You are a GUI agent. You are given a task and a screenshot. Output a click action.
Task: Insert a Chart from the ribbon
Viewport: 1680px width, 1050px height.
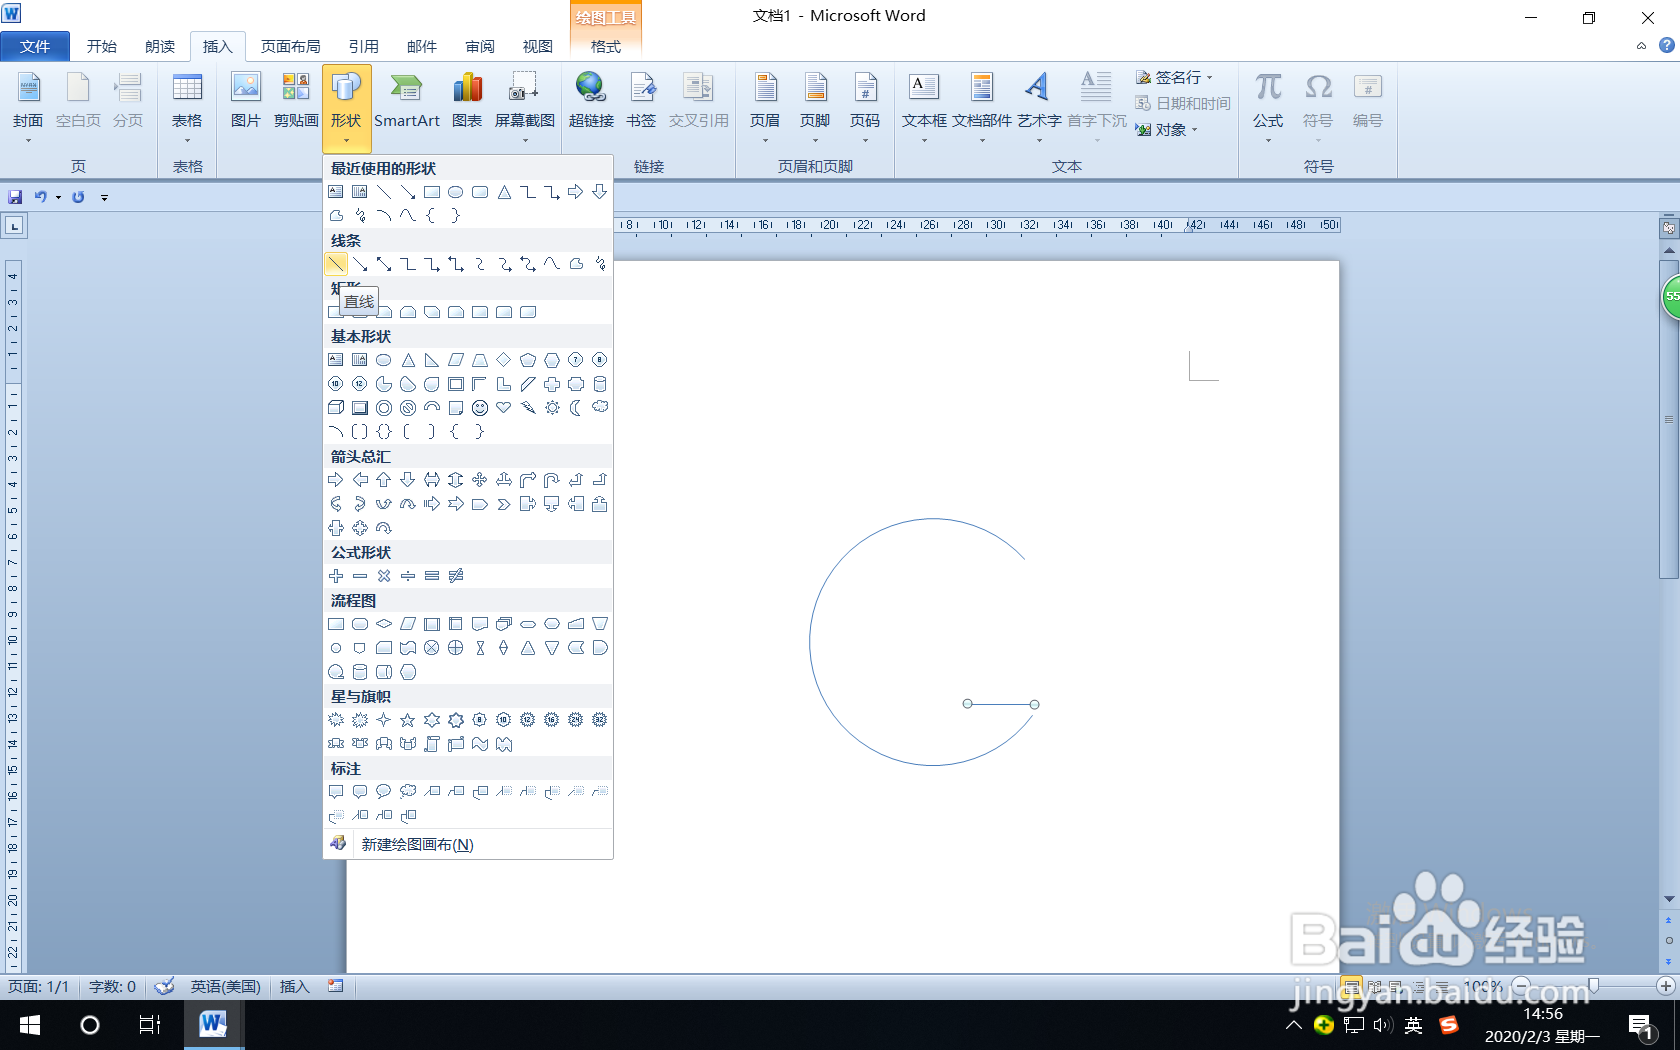466,100
